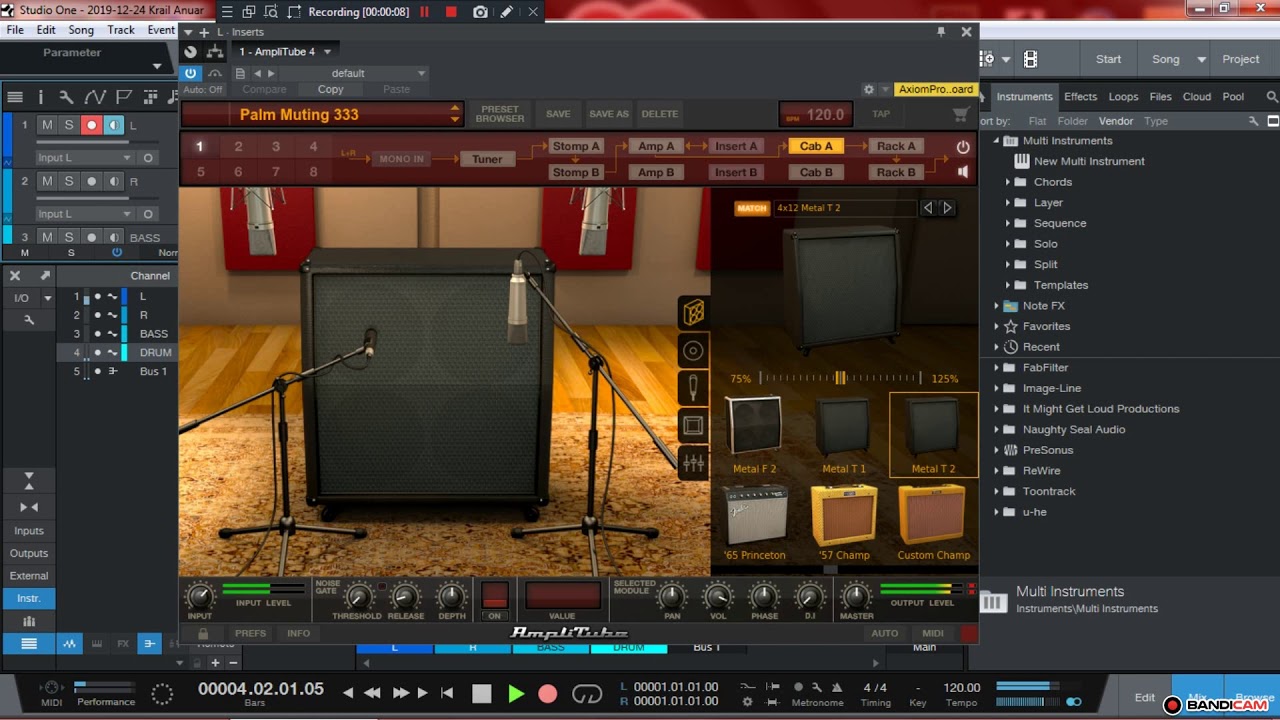This screenshot has height=720, width=1280.
Task: Toggle the AmpliTube signal chain power button
Action: click(963, 146)
